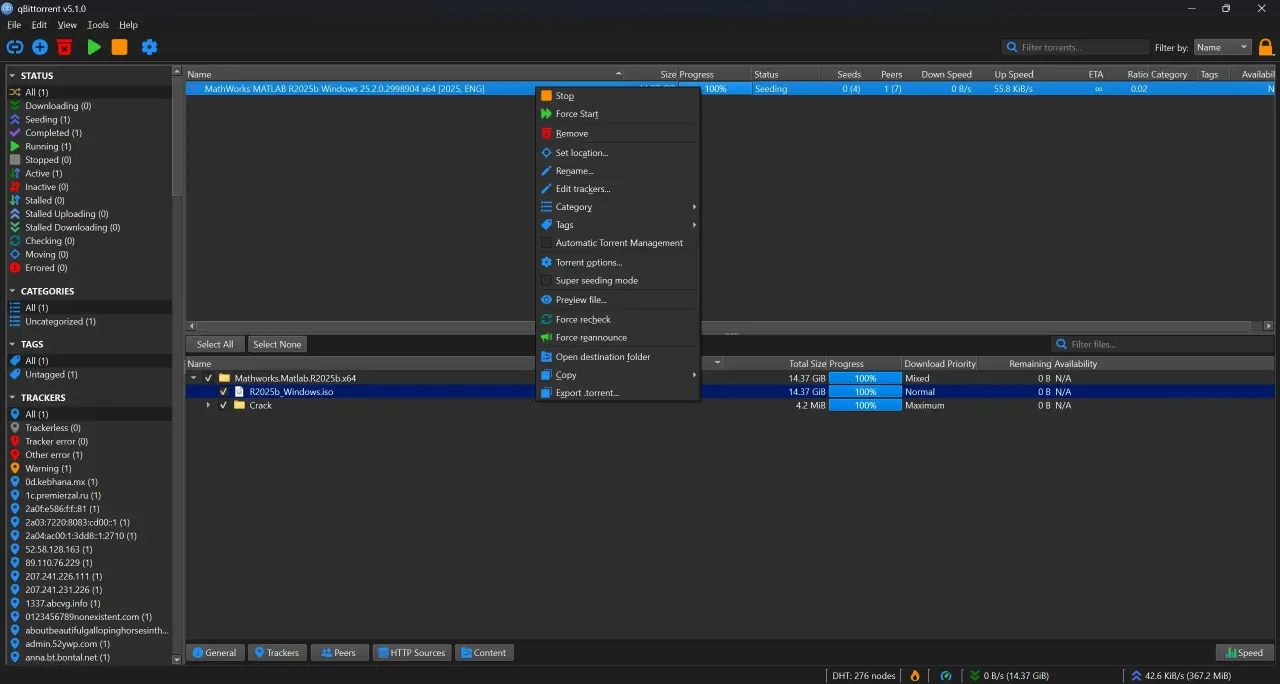Click the Add Torrent Link toolbar icon
This screenshot has height=684, width=1280.
pyautogui.click(x=14, y=47)
